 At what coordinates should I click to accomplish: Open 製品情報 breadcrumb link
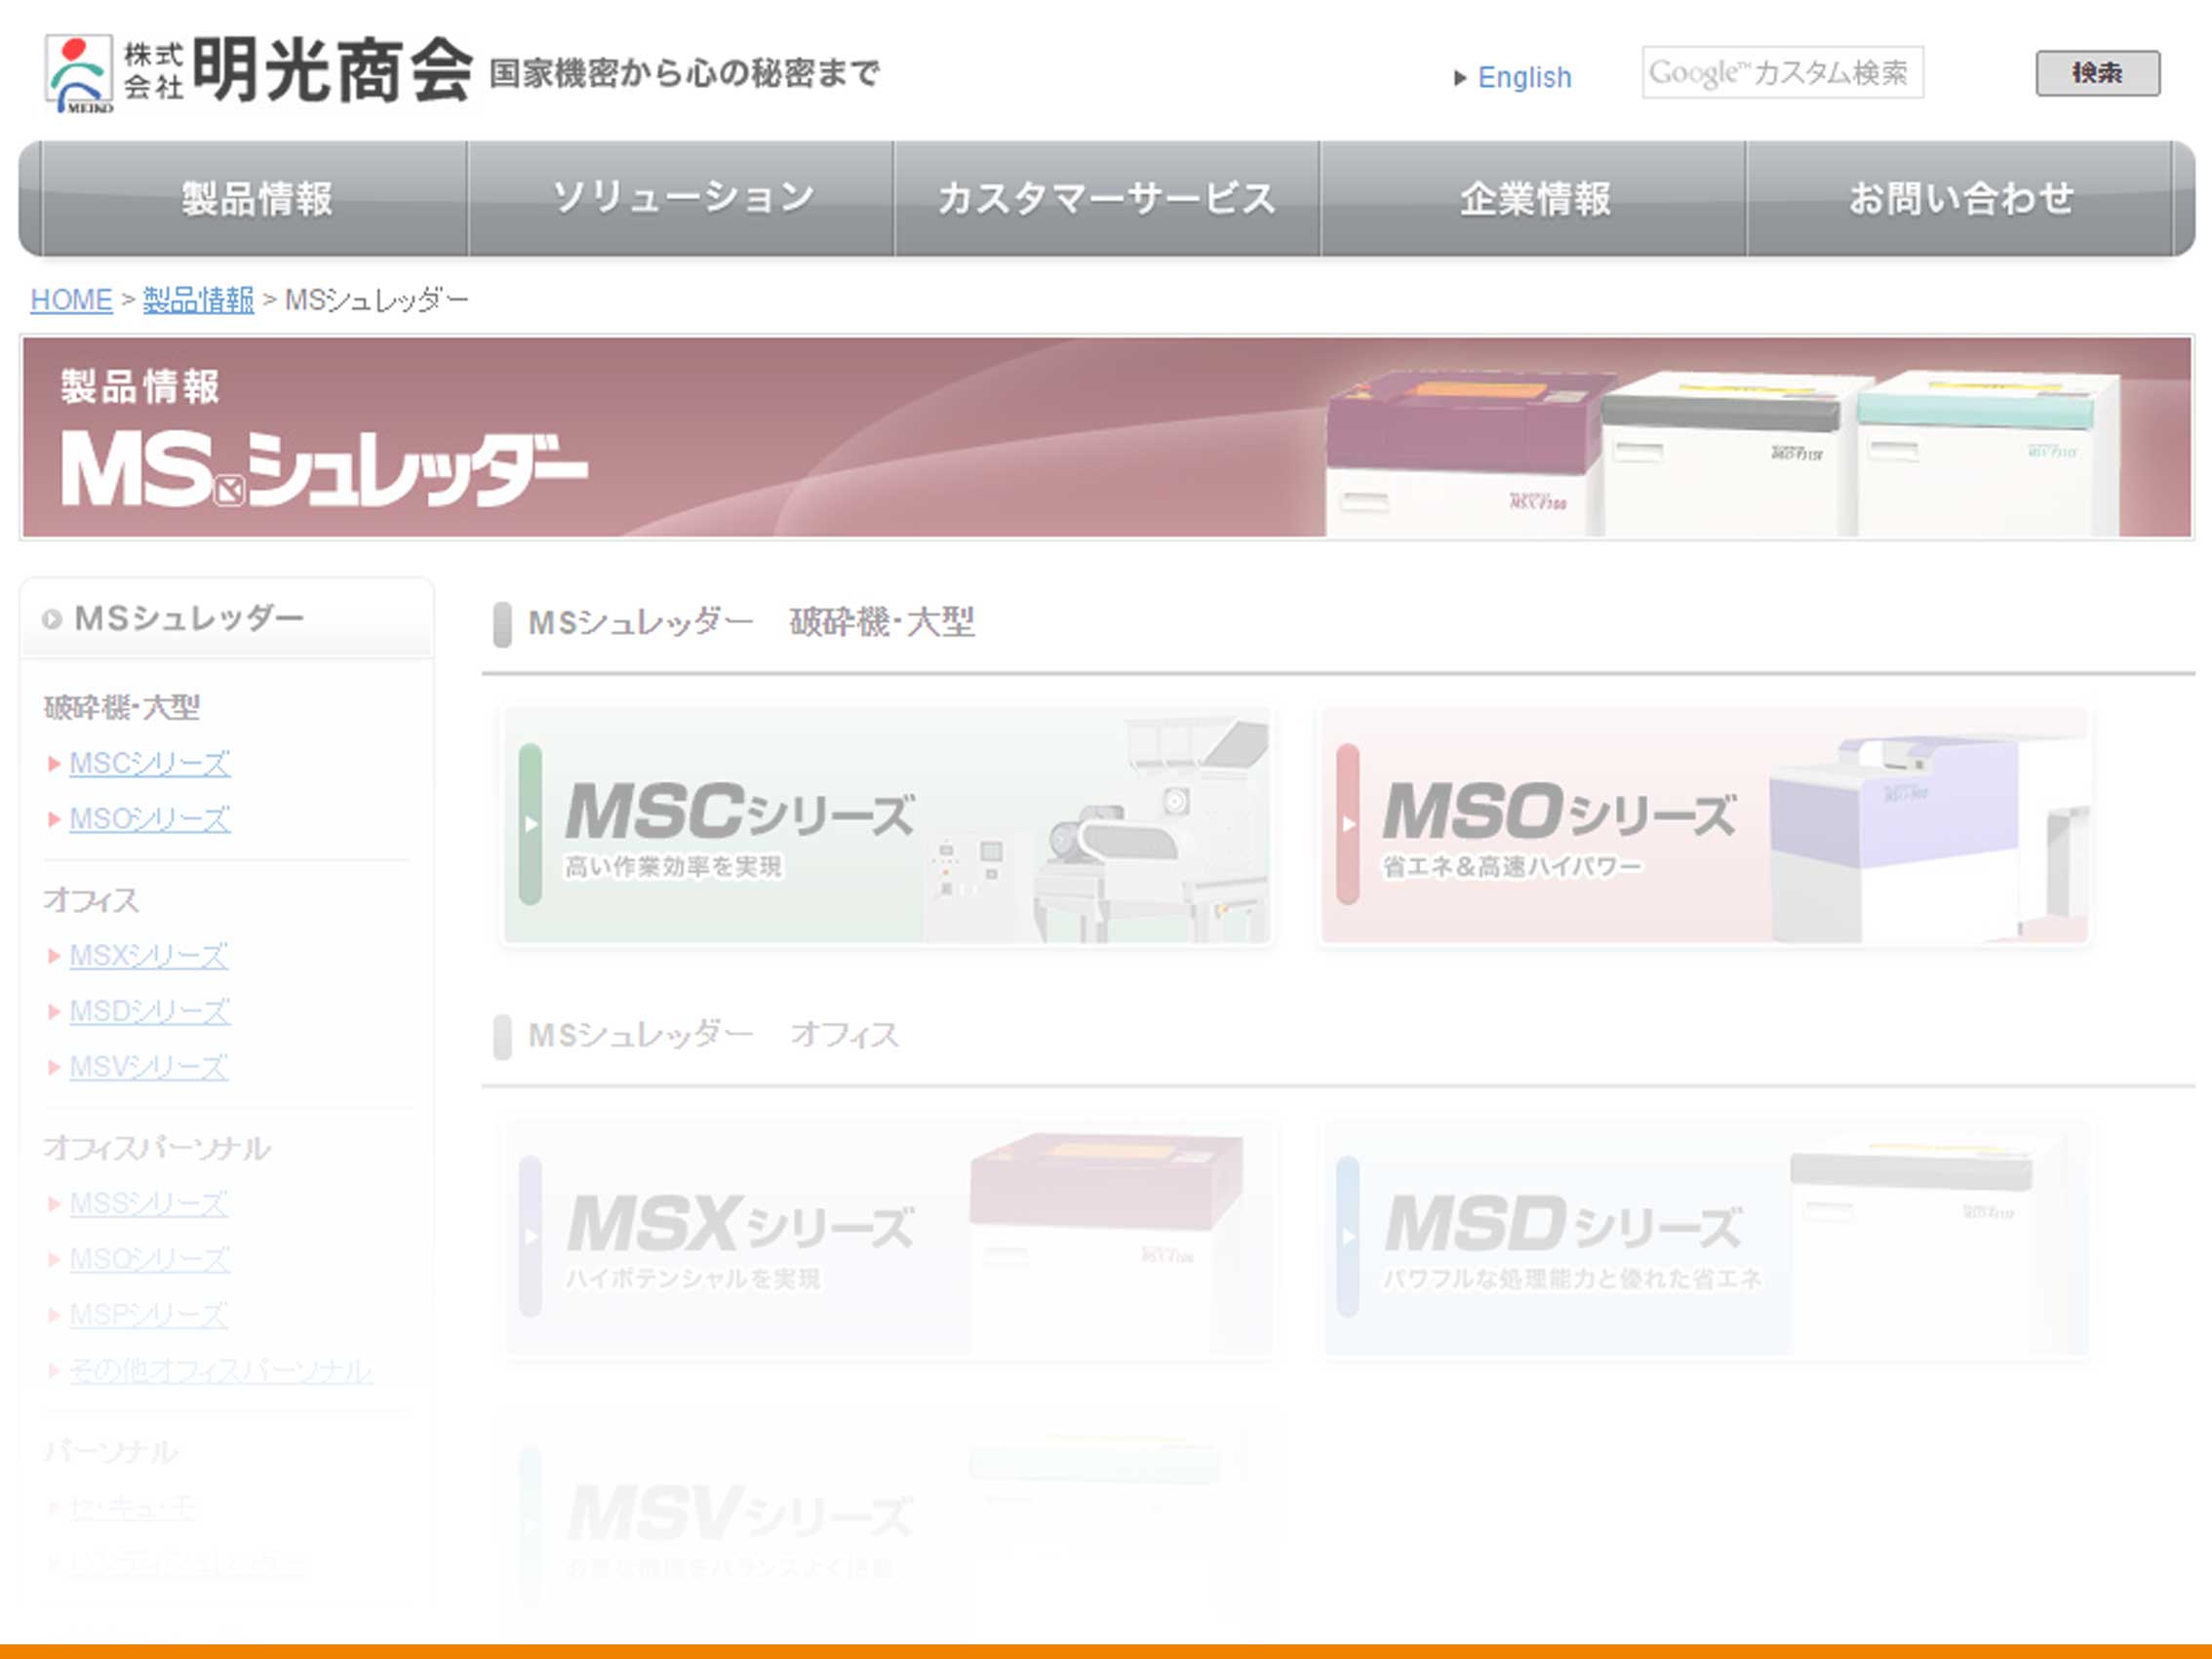198,299
